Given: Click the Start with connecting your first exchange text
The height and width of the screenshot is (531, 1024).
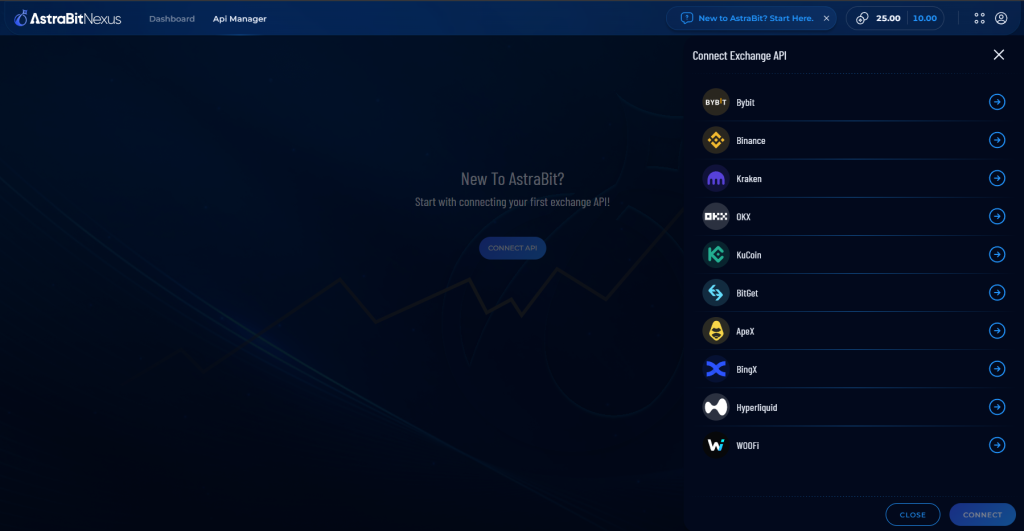Looking at the screenshot, I should [x=513, y=202].
